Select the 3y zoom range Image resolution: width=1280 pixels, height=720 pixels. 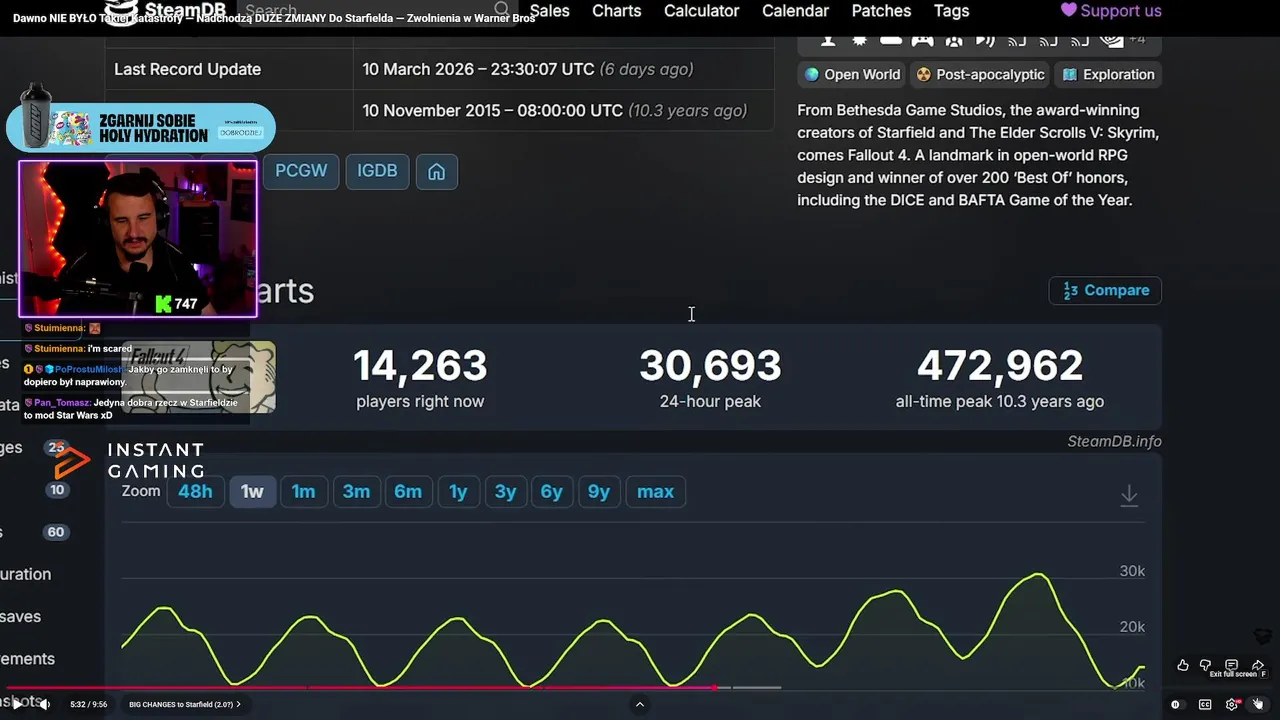[x=505, y=491]
